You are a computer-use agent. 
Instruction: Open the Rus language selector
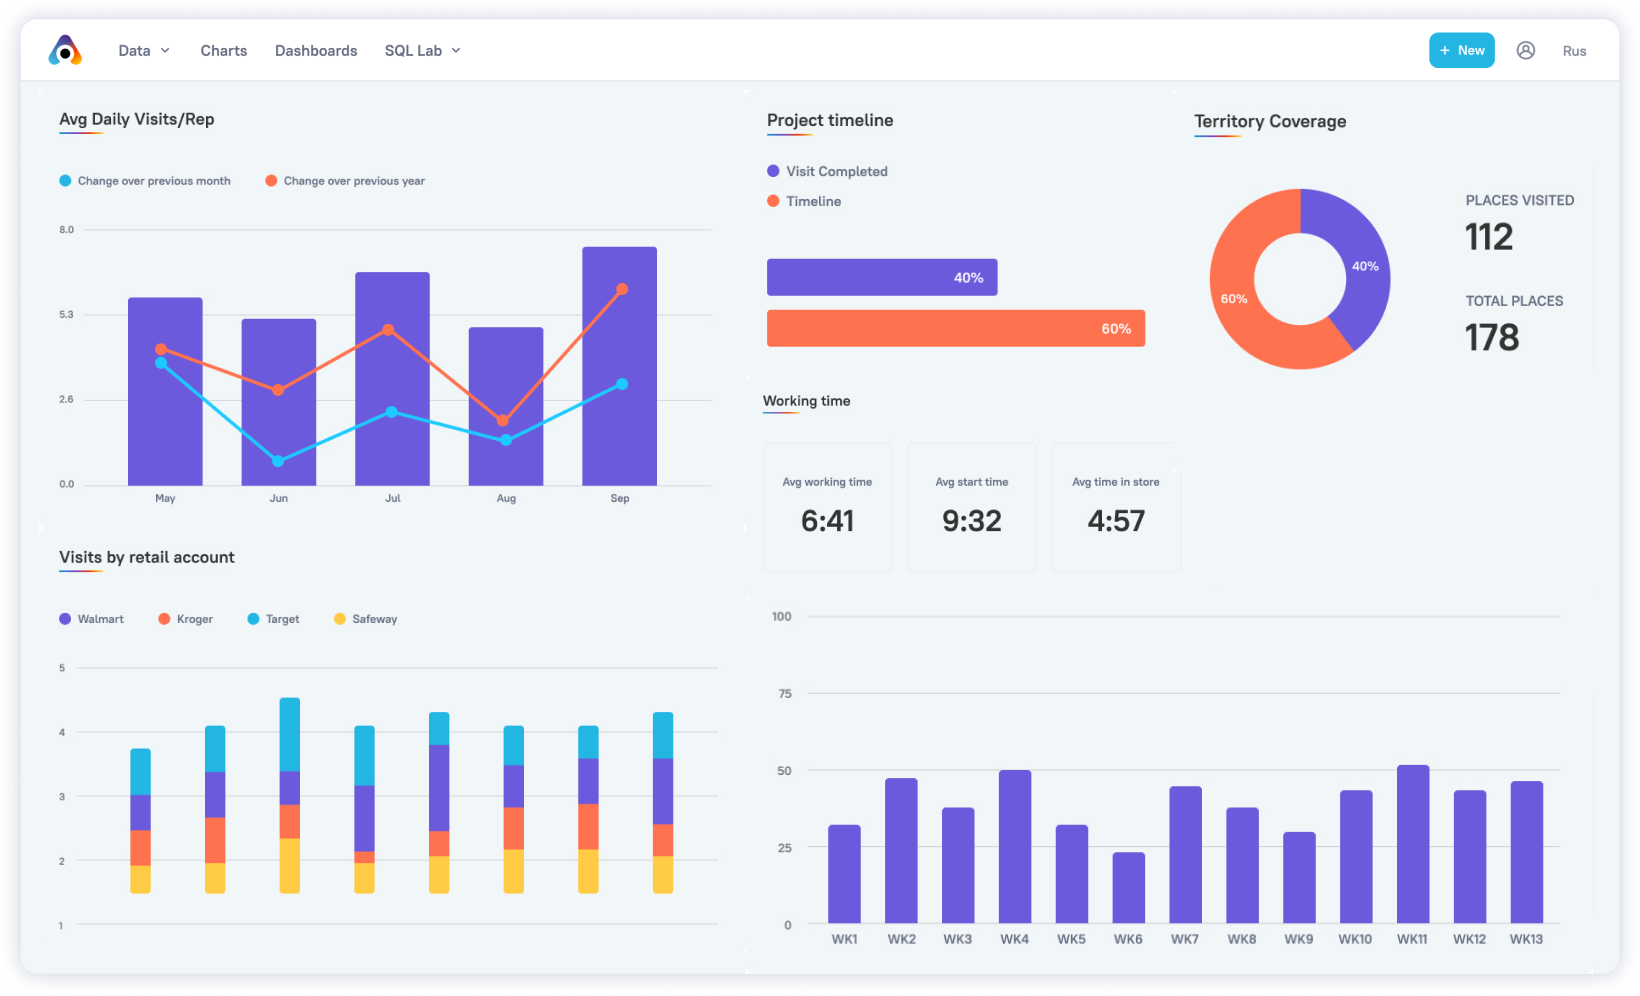point(1574,51)
